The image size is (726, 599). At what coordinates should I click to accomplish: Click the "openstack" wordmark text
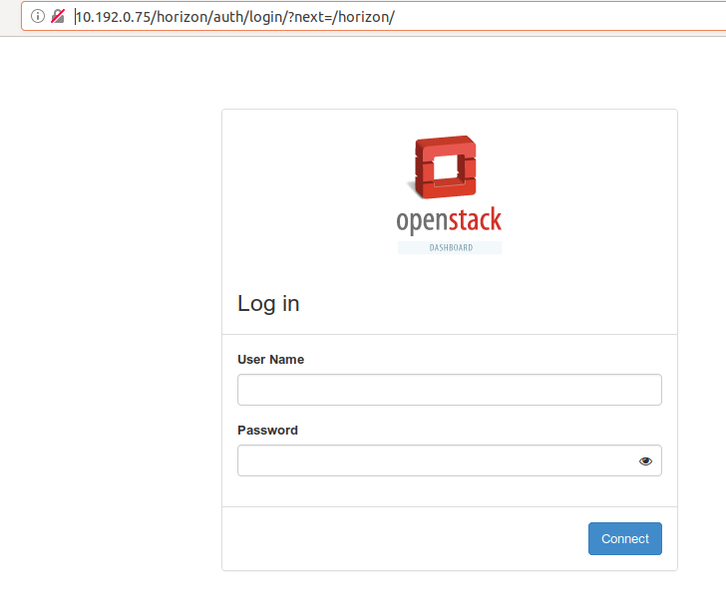tap(449, 220)
